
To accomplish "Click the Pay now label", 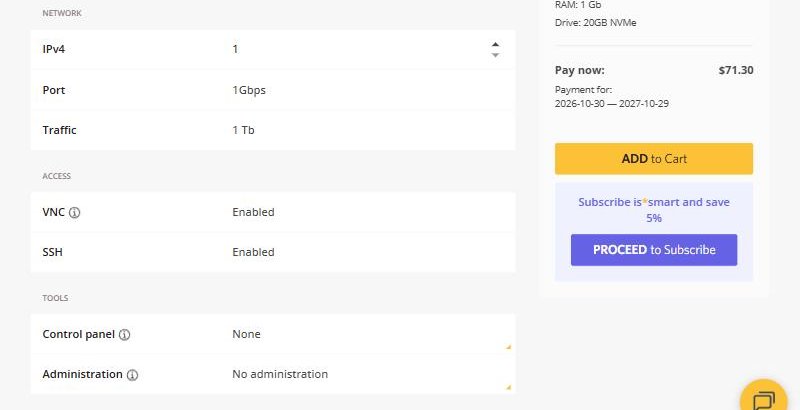I will 580,70.
